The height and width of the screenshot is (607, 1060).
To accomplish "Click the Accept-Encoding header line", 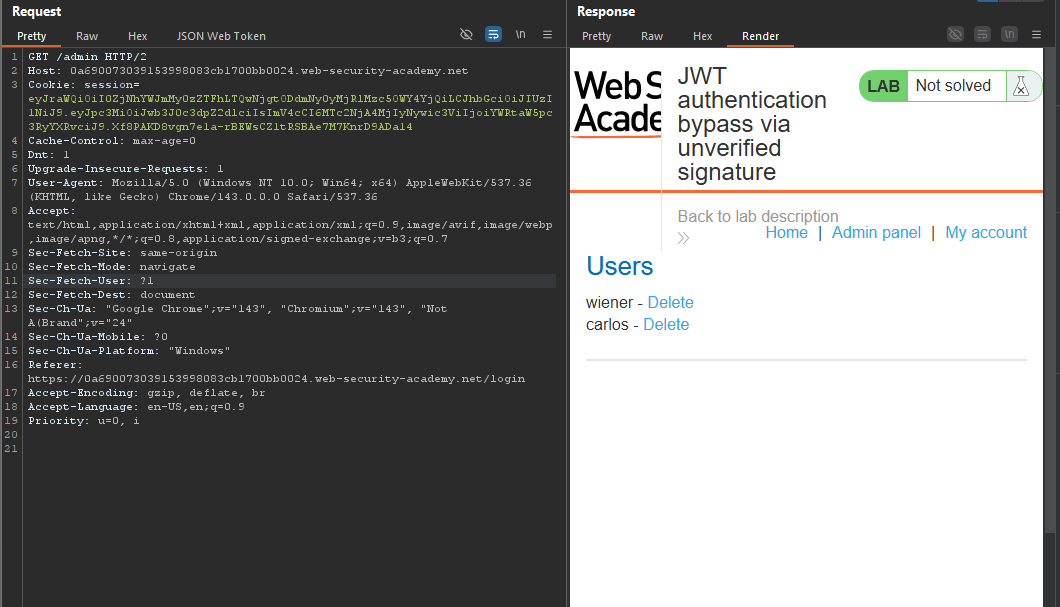I will click(x=147, y=393).
